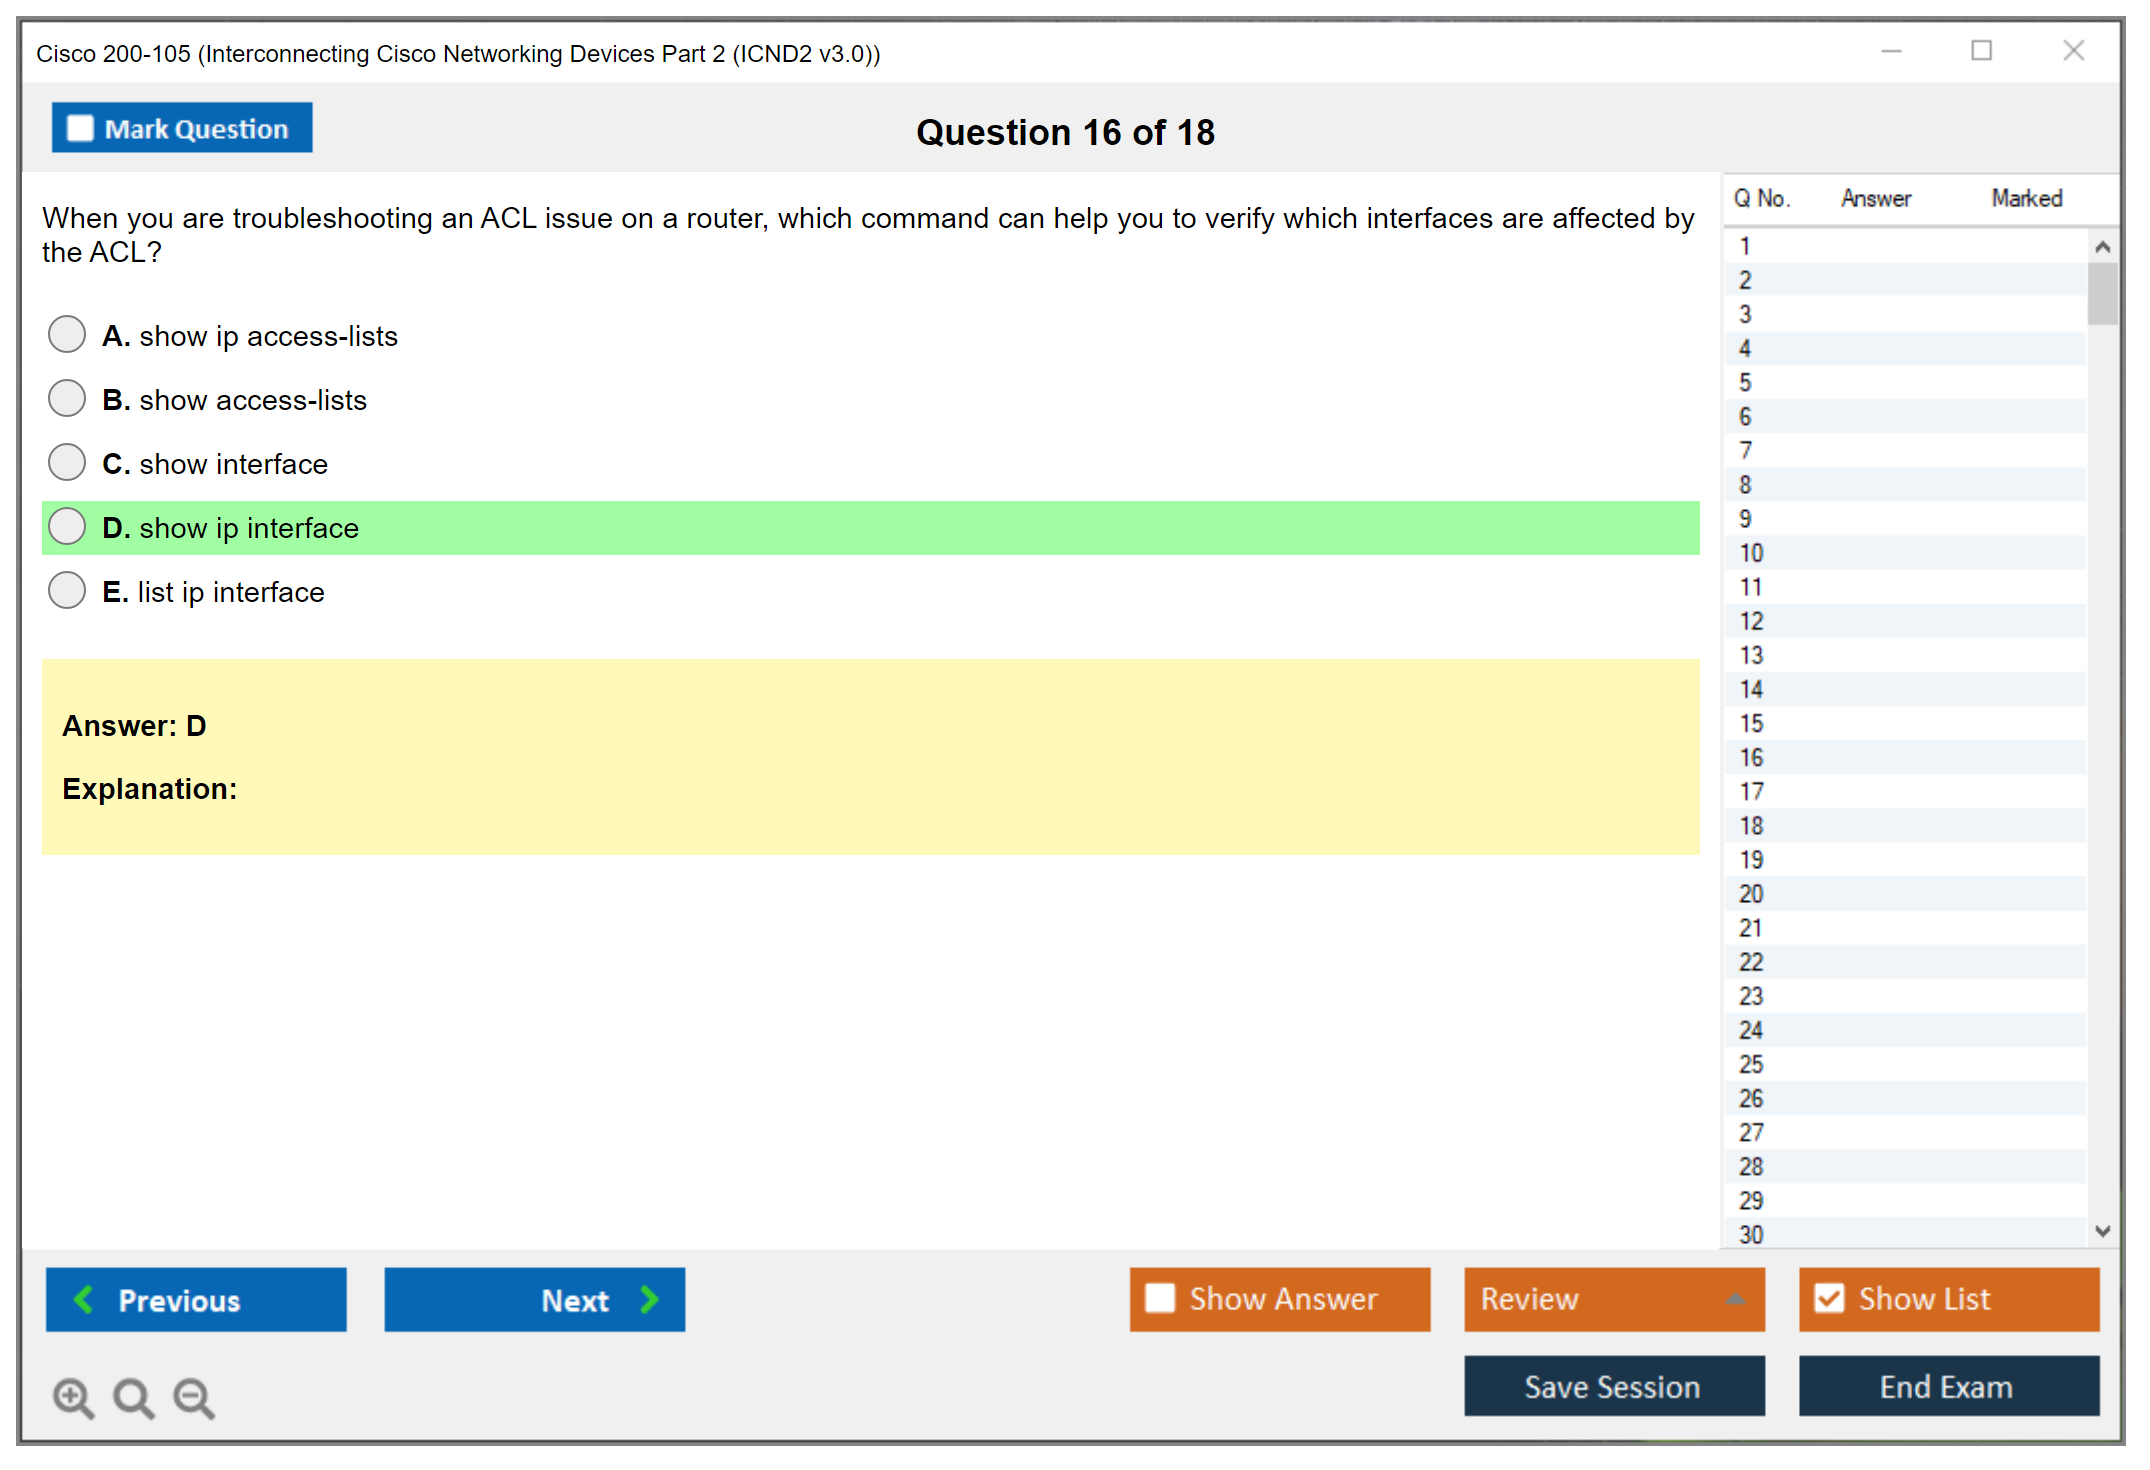Minimize the exam window
This screenshot has width=2150, height=1470.
tap(1891, 51)
